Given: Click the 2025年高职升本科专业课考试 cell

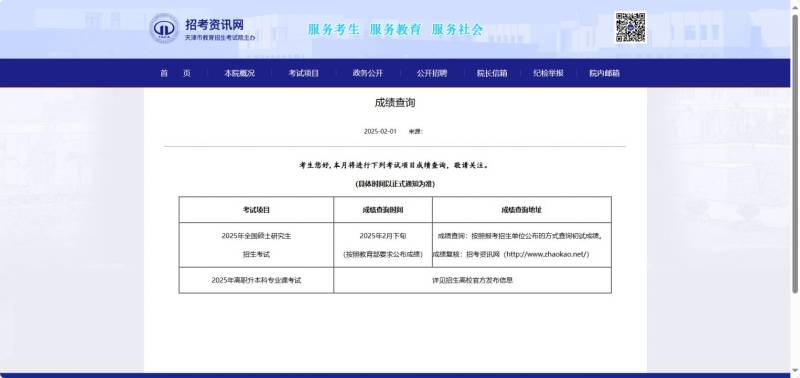Looking at the screenshot, I should tap(256, 280).
